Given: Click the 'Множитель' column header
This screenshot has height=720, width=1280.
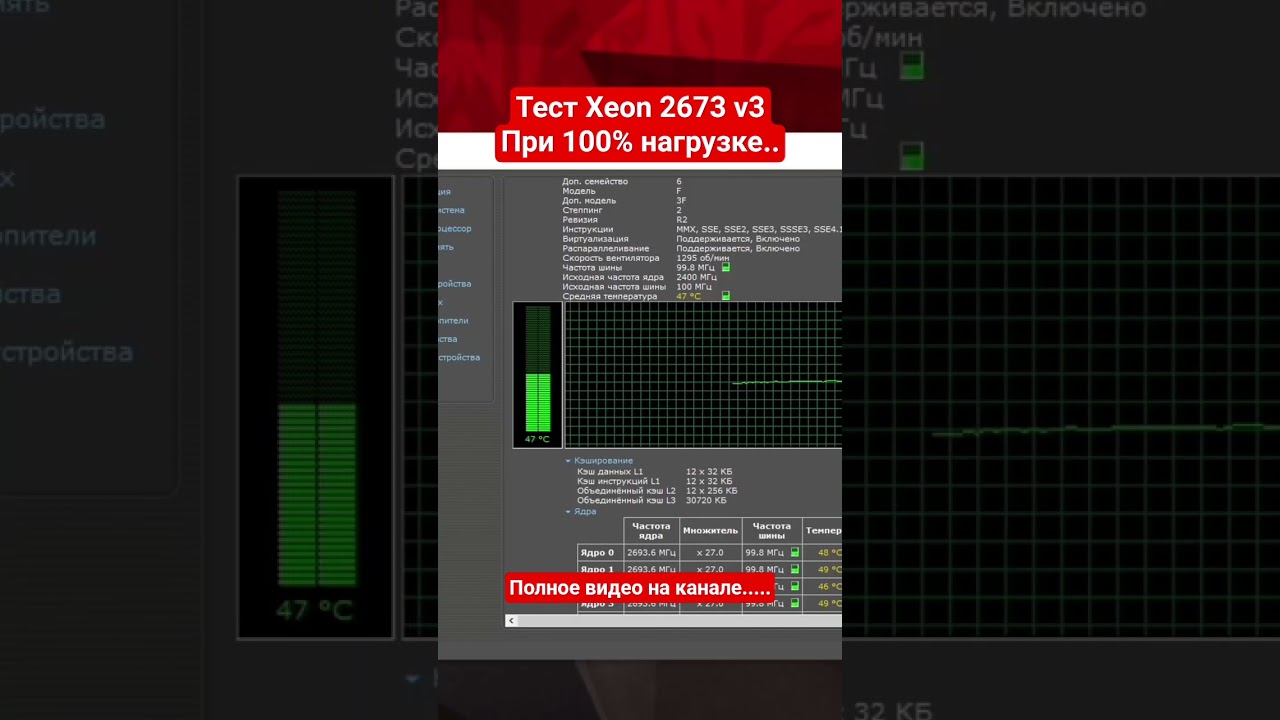Looking at the screenshot, I should tap(710, 531).
